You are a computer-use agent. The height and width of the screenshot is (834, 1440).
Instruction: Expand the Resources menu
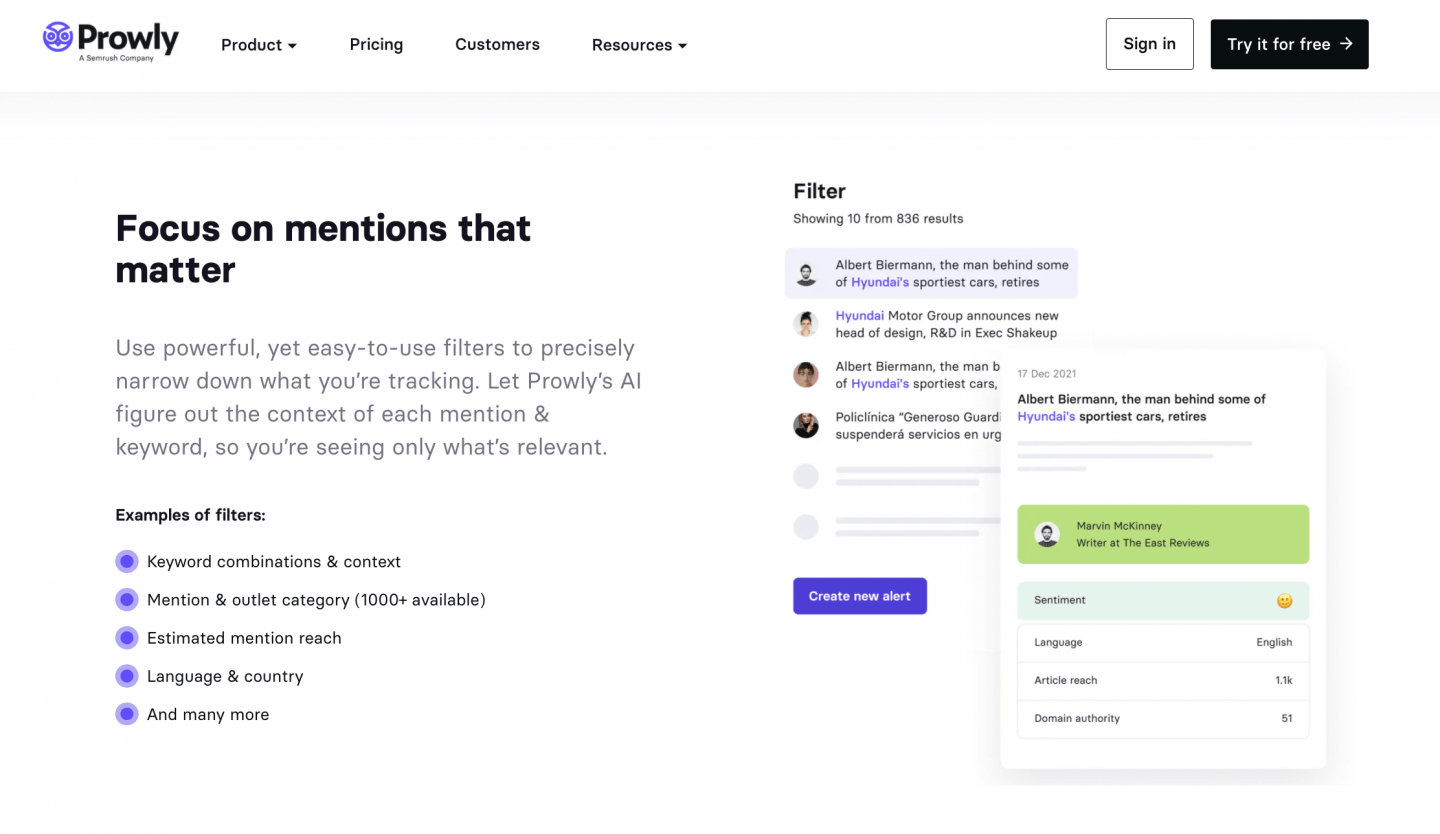639,45
